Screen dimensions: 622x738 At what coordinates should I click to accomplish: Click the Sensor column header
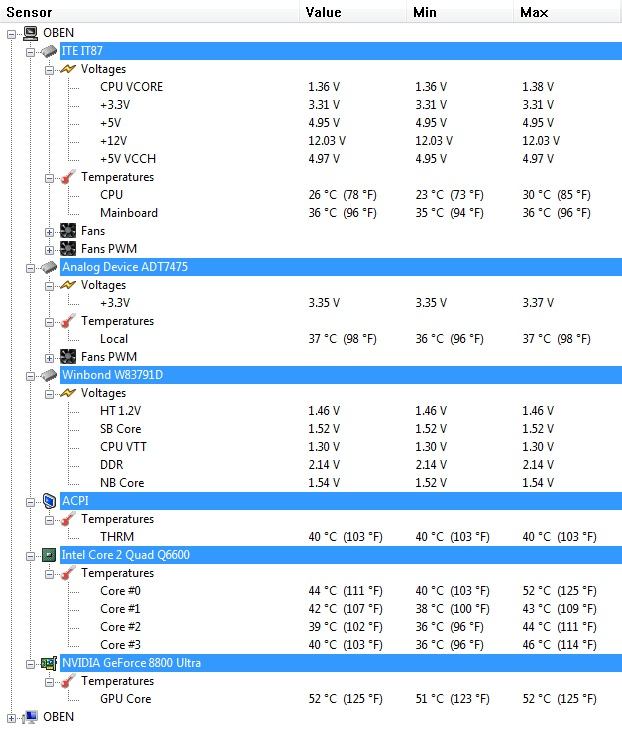[150, 12]
